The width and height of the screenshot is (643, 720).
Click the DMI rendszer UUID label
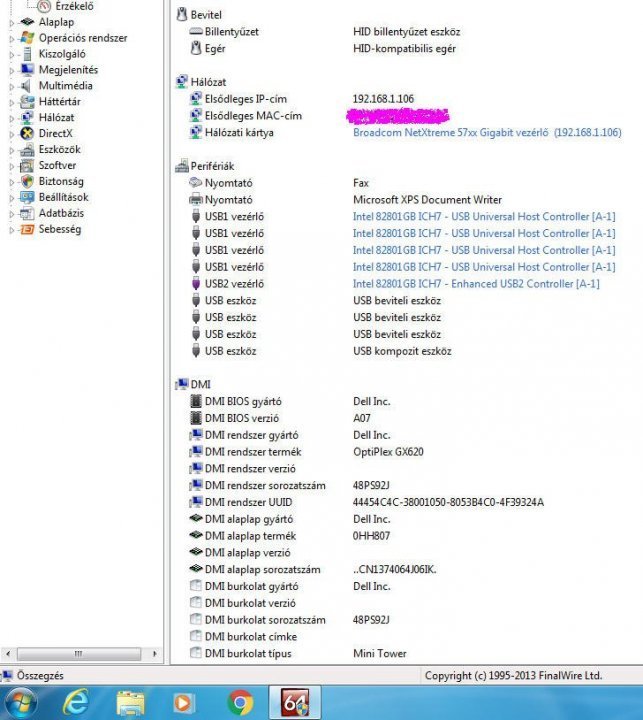tap(248, 502)
